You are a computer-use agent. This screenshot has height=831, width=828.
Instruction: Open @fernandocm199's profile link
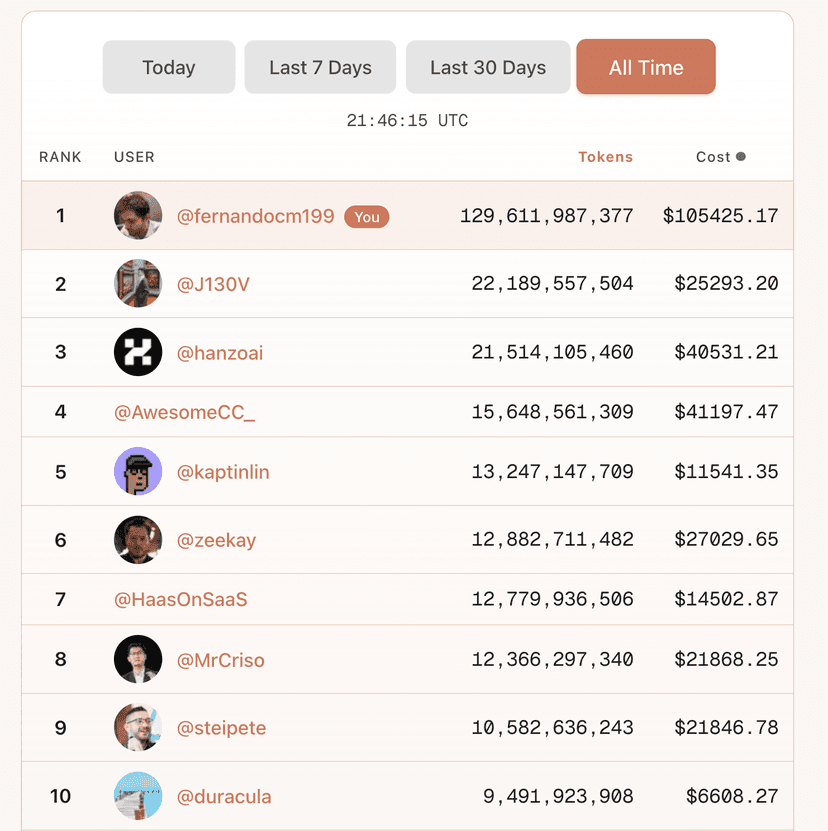click(254, 215)
